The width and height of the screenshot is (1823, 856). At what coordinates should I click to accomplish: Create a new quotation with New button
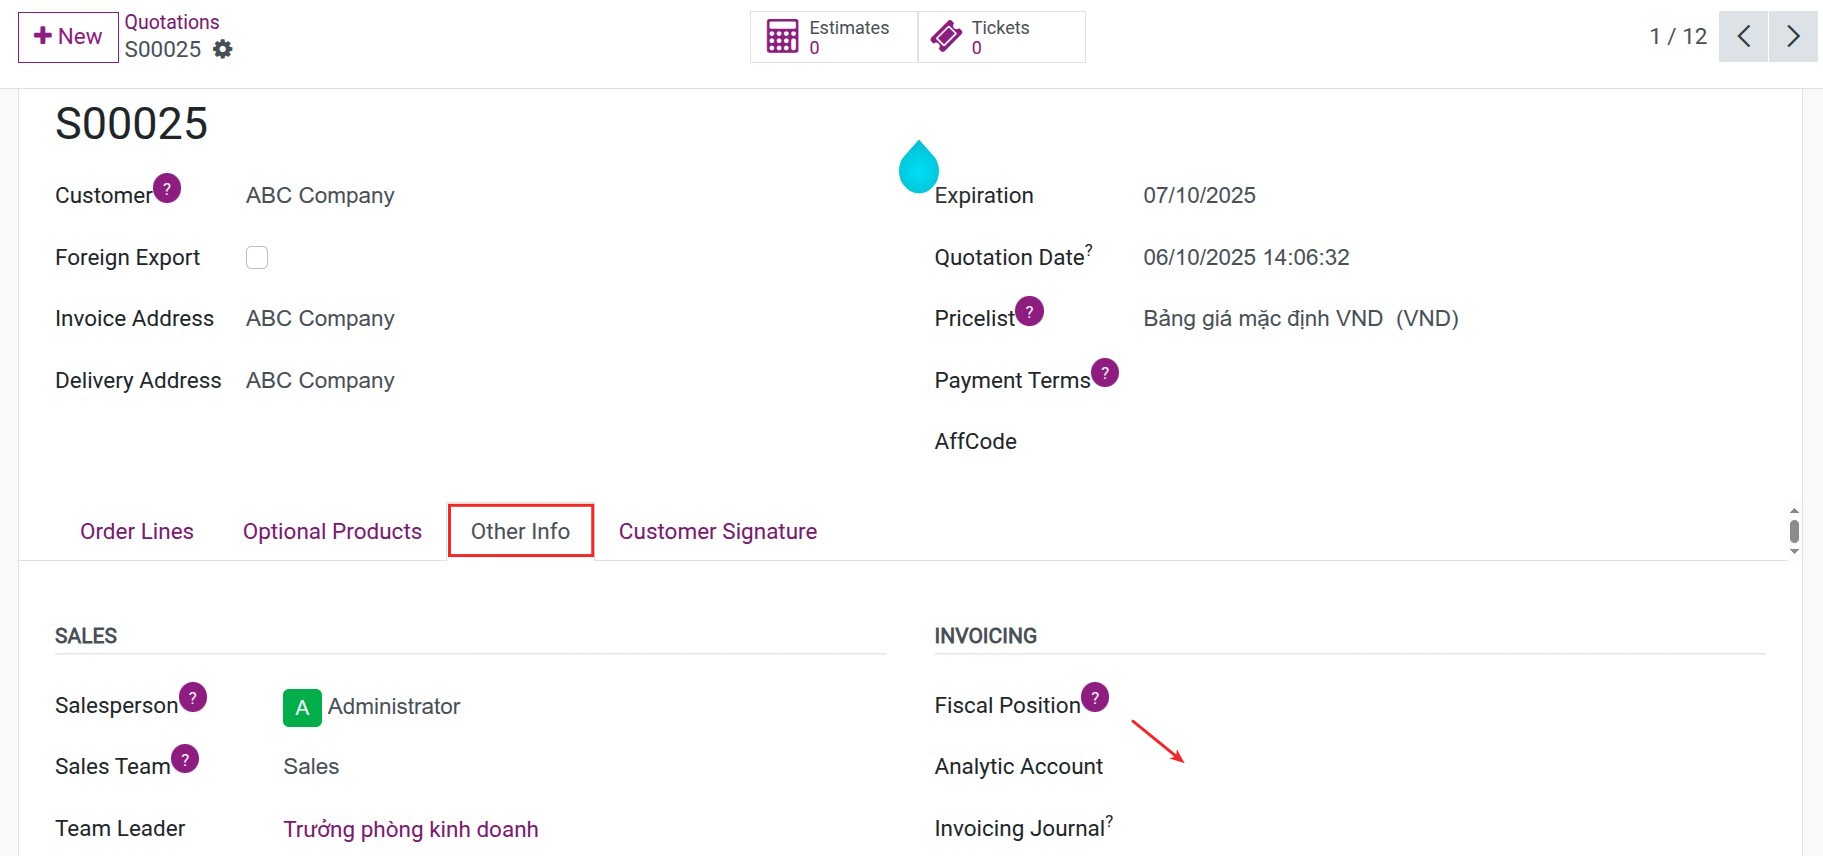coord(68,37)
